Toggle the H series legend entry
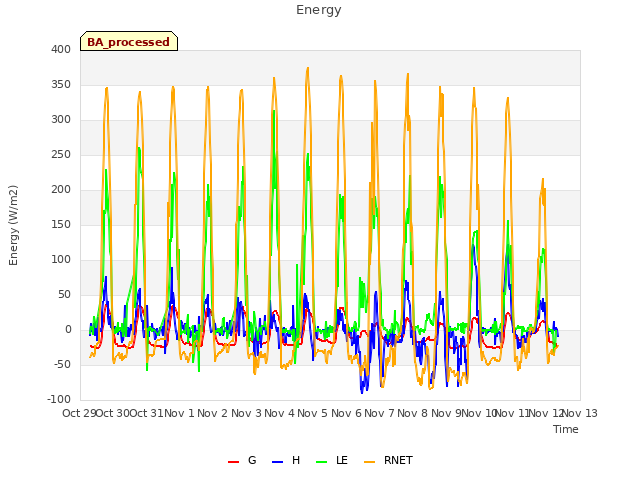Image resolution: width=640 pixels, height=480 pixels. (x=286, y=460)
